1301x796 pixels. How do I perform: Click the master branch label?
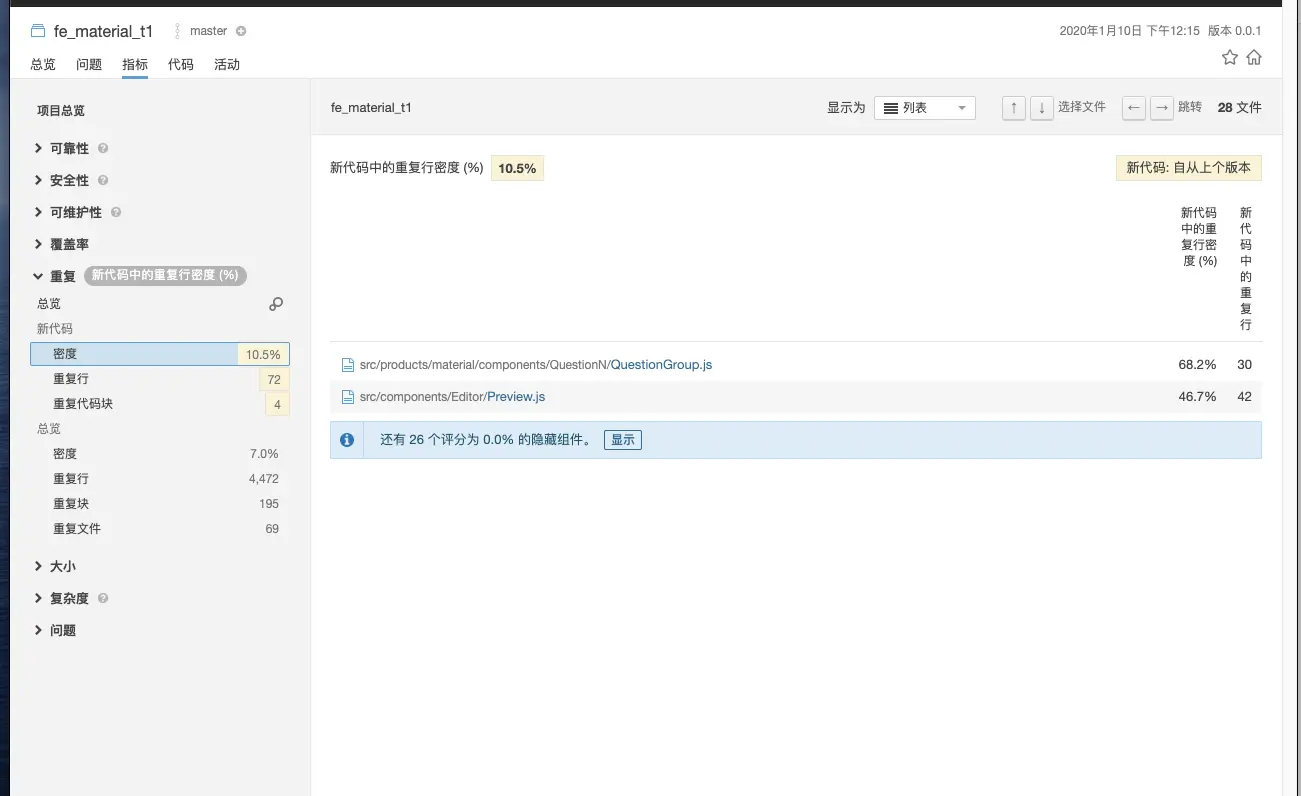[208, 31]
